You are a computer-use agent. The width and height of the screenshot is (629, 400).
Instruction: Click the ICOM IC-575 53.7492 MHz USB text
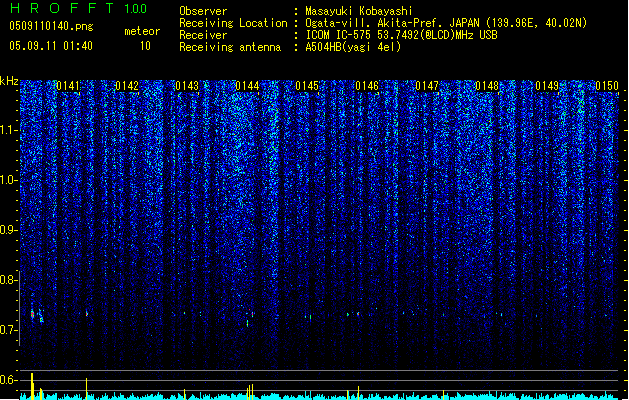pos(402,35)
